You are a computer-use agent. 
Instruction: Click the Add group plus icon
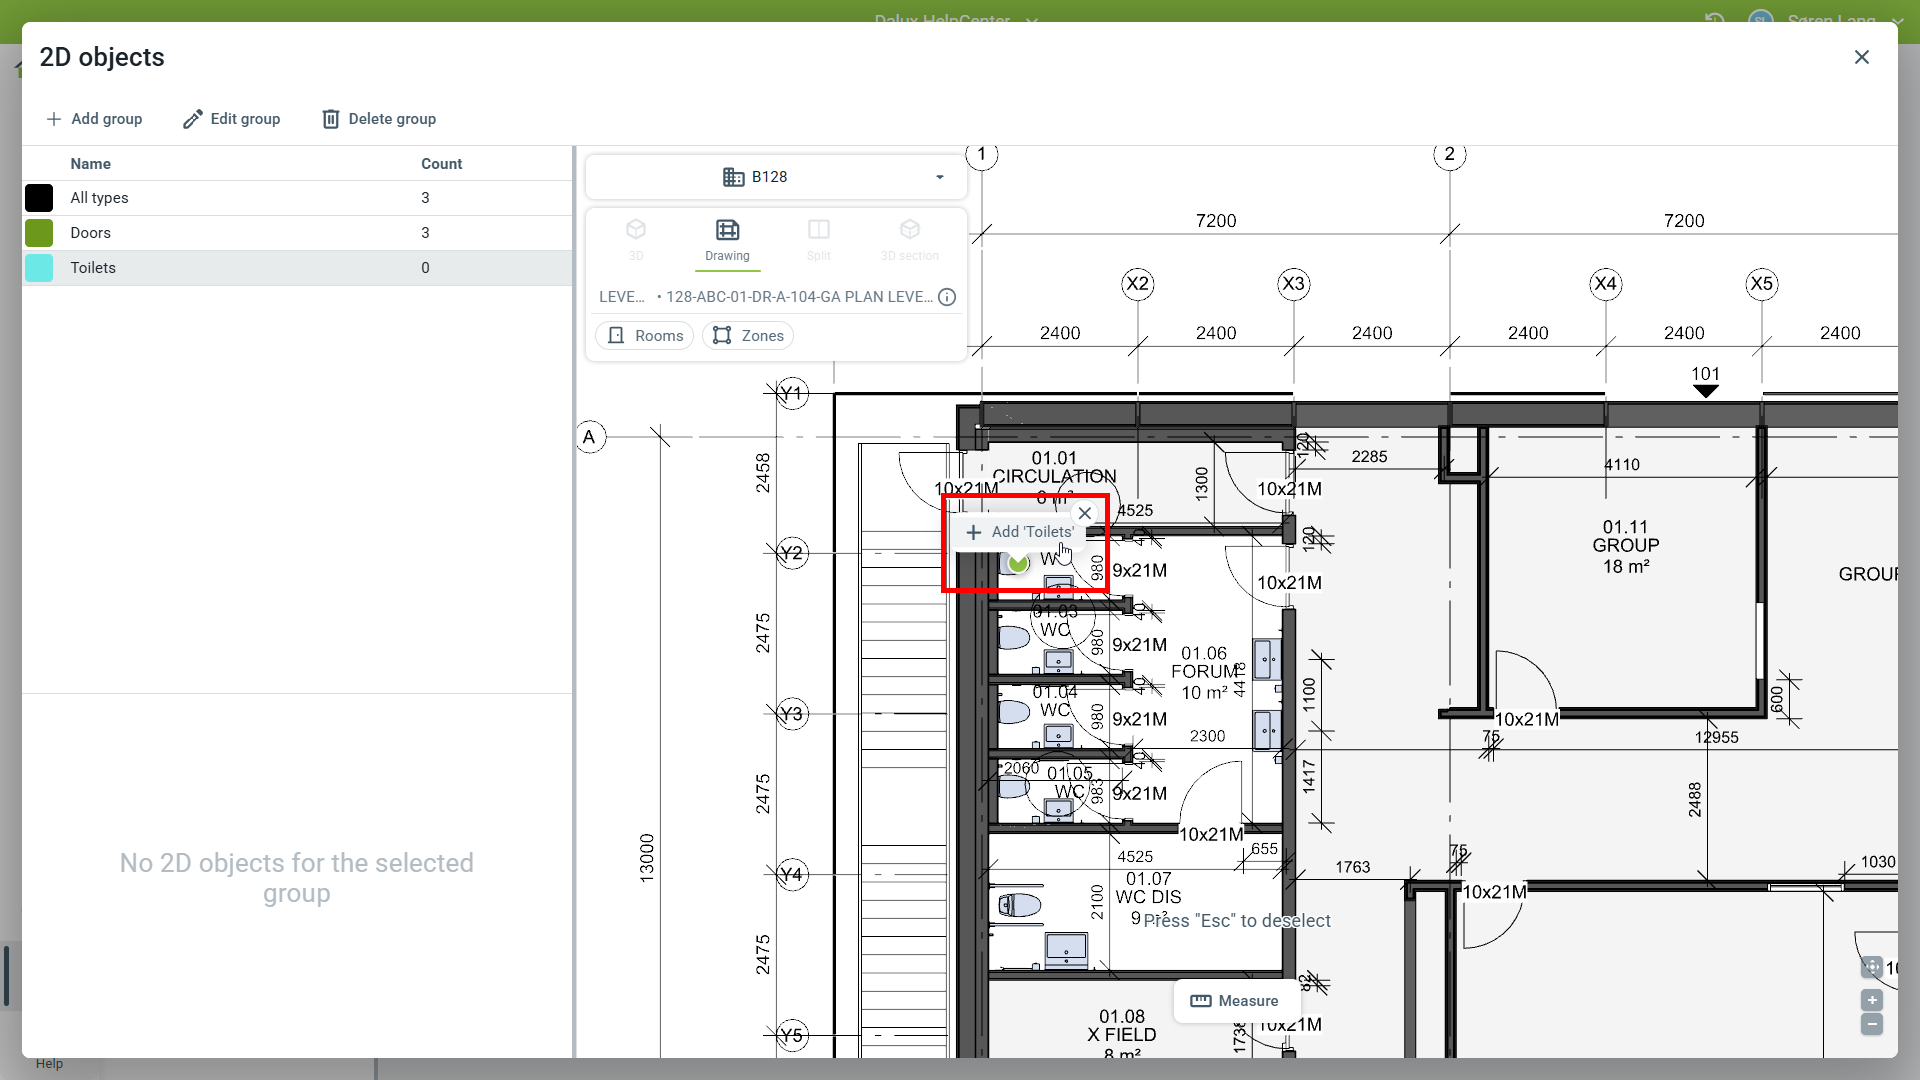tap(54, 119)
